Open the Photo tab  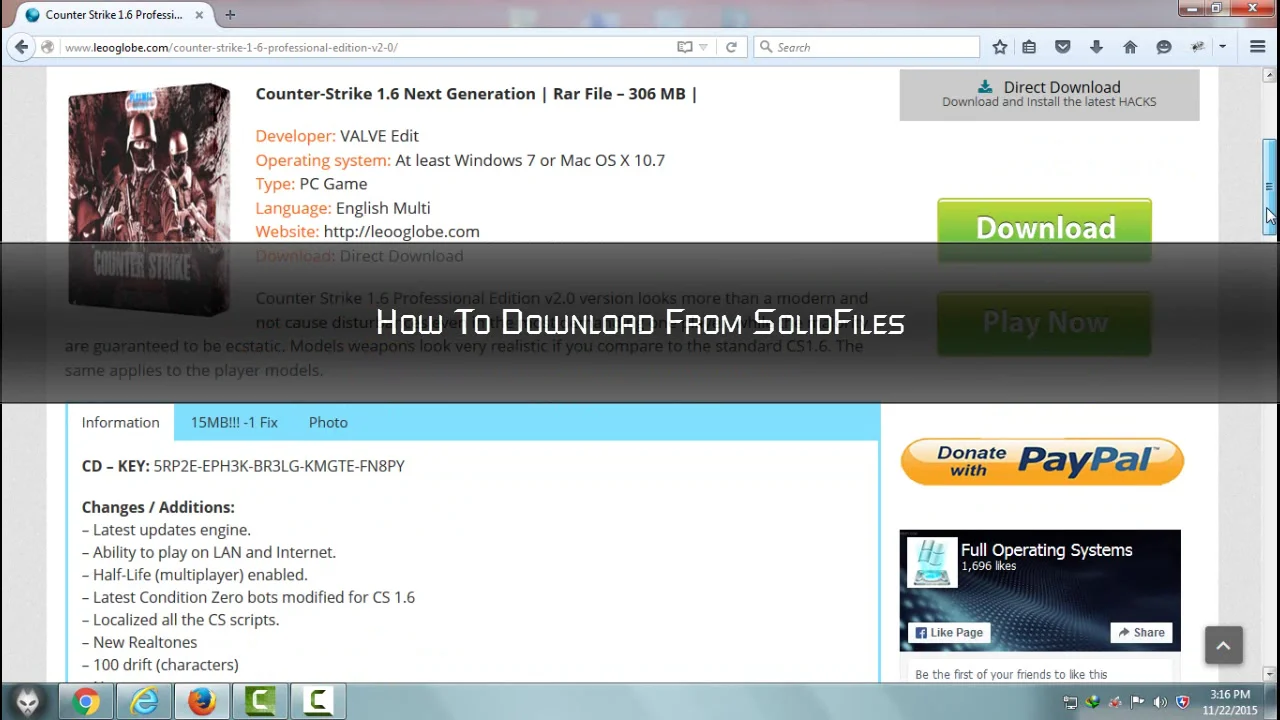[328, 423]
